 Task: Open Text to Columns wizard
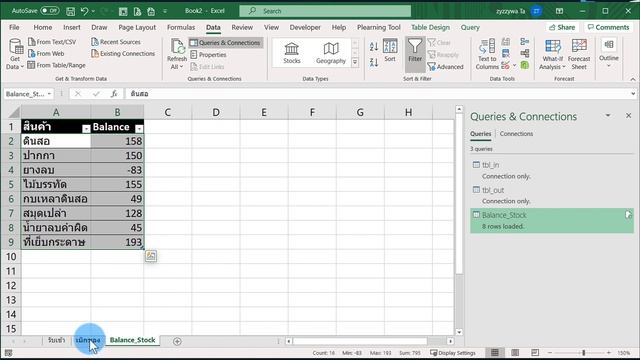pos(487,54)
